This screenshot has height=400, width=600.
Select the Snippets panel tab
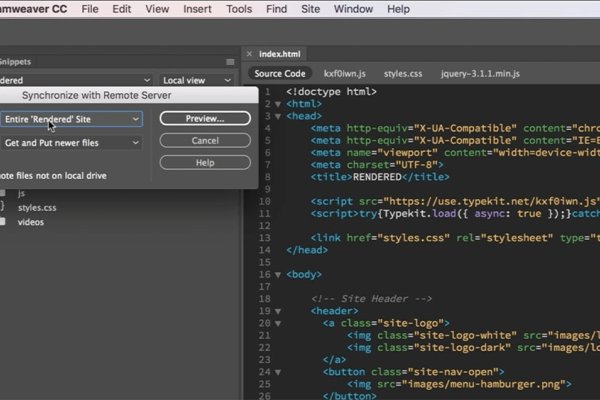[x=15, y=62]
